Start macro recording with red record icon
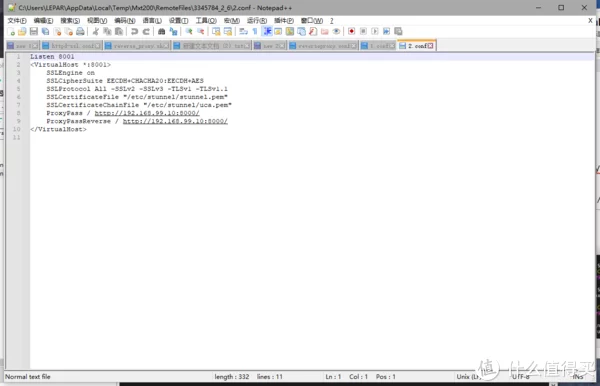This screenshot has height=386, width=600. click(351, 31)
